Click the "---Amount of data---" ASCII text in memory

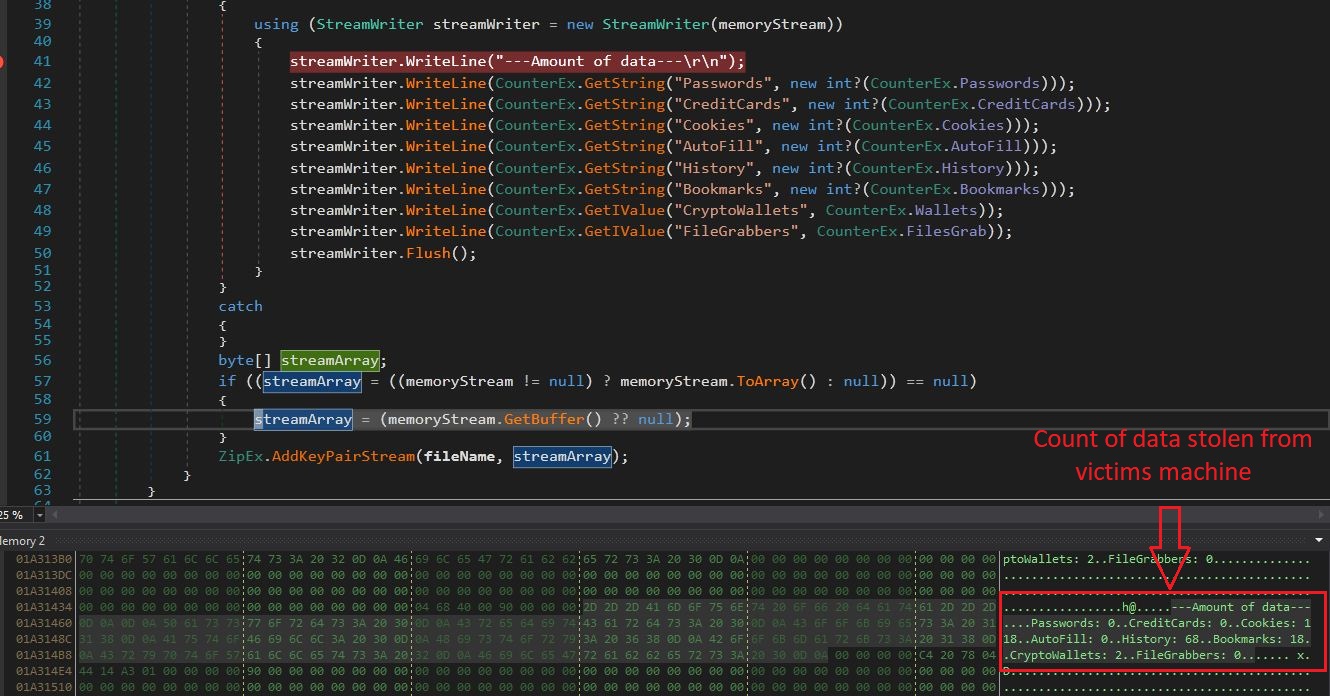[1240, 607]
